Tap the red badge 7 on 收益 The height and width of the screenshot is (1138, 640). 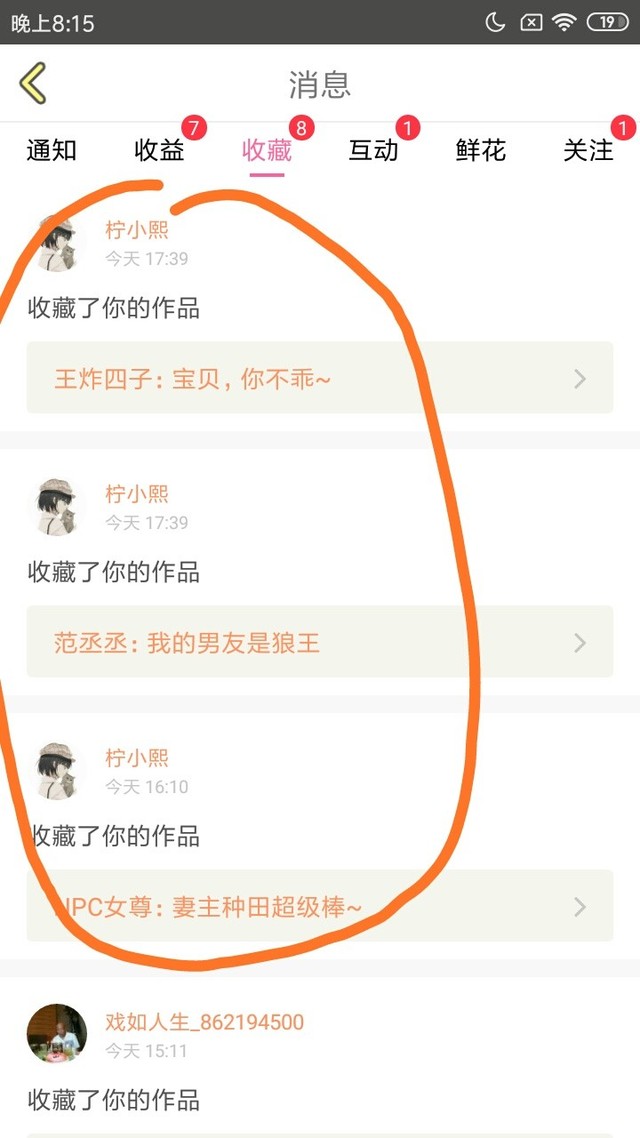194,128
